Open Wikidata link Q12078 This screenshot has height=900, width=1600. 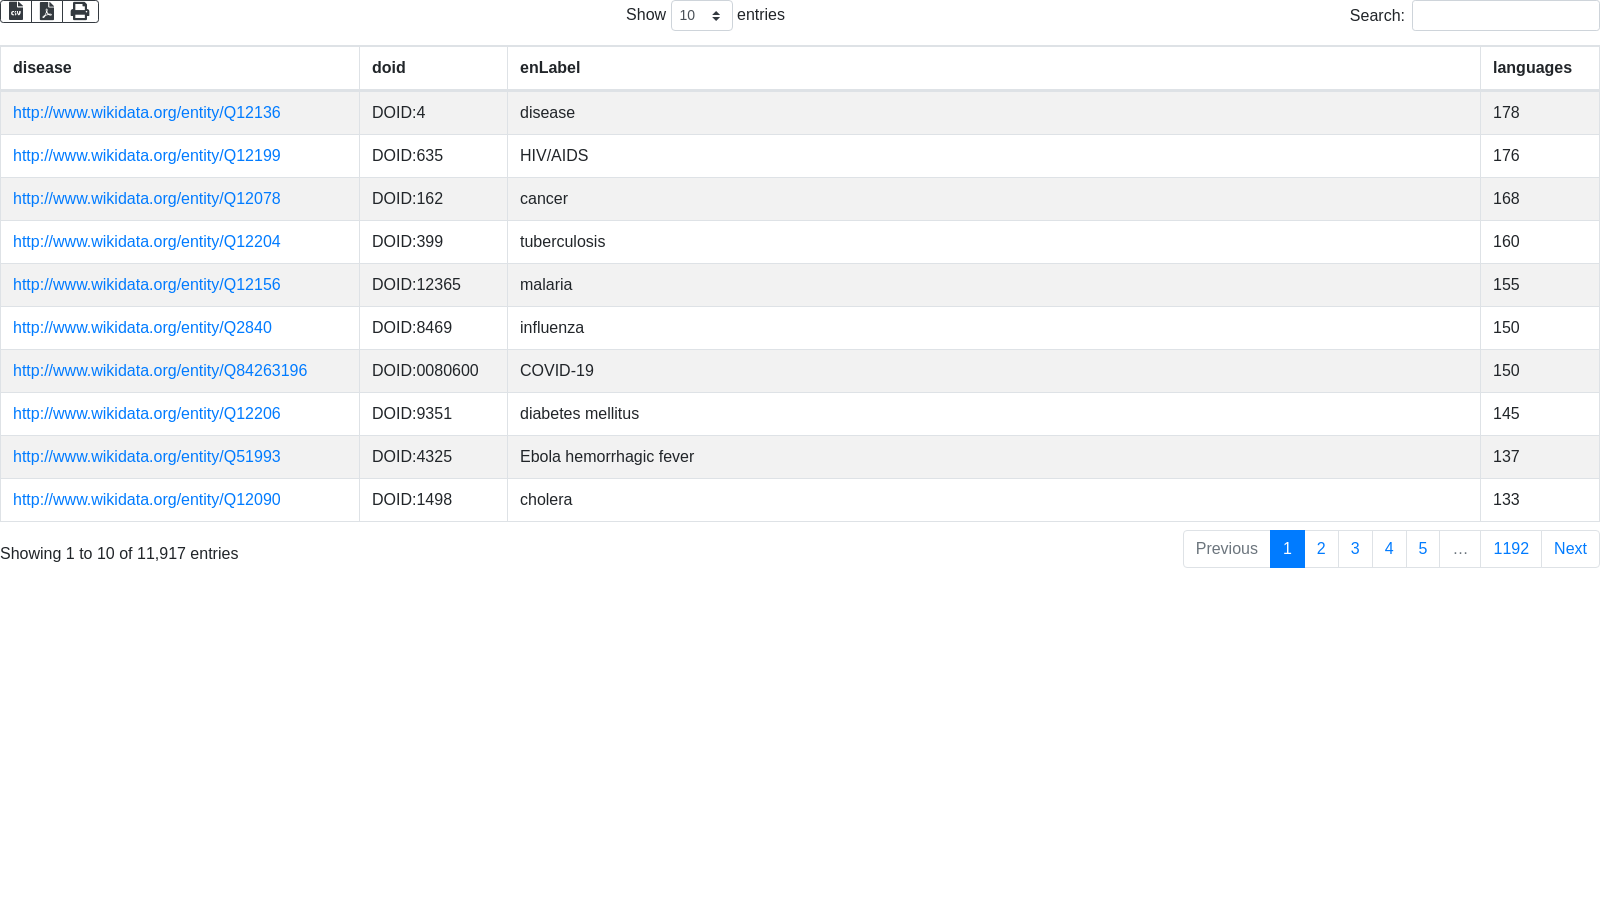146,199
